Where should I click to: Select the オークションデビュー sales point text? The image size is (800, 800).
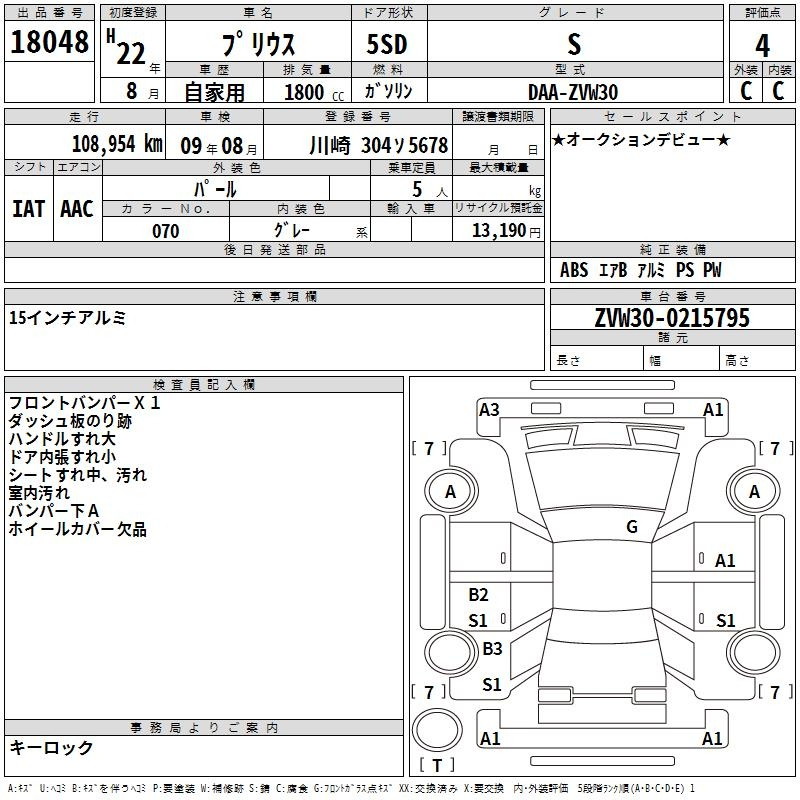(641, 140)
